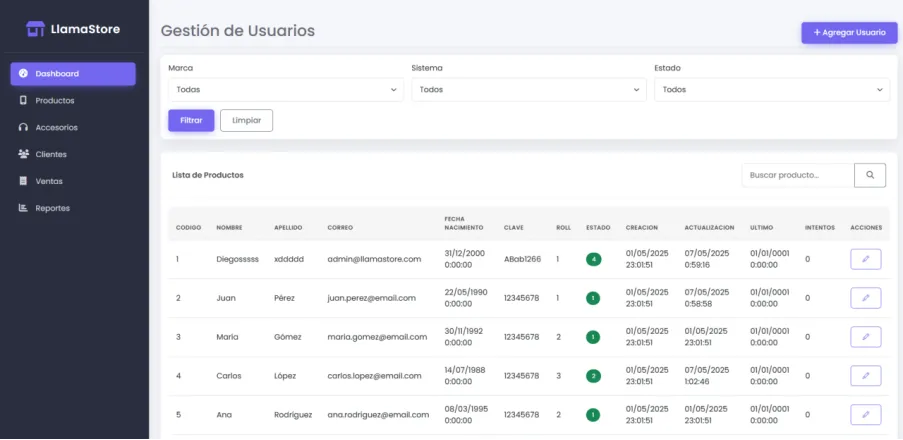The width and height of the screenshot is (903, 440).
Task: Click the ACTUALIZACION column header
Action: 709,227
